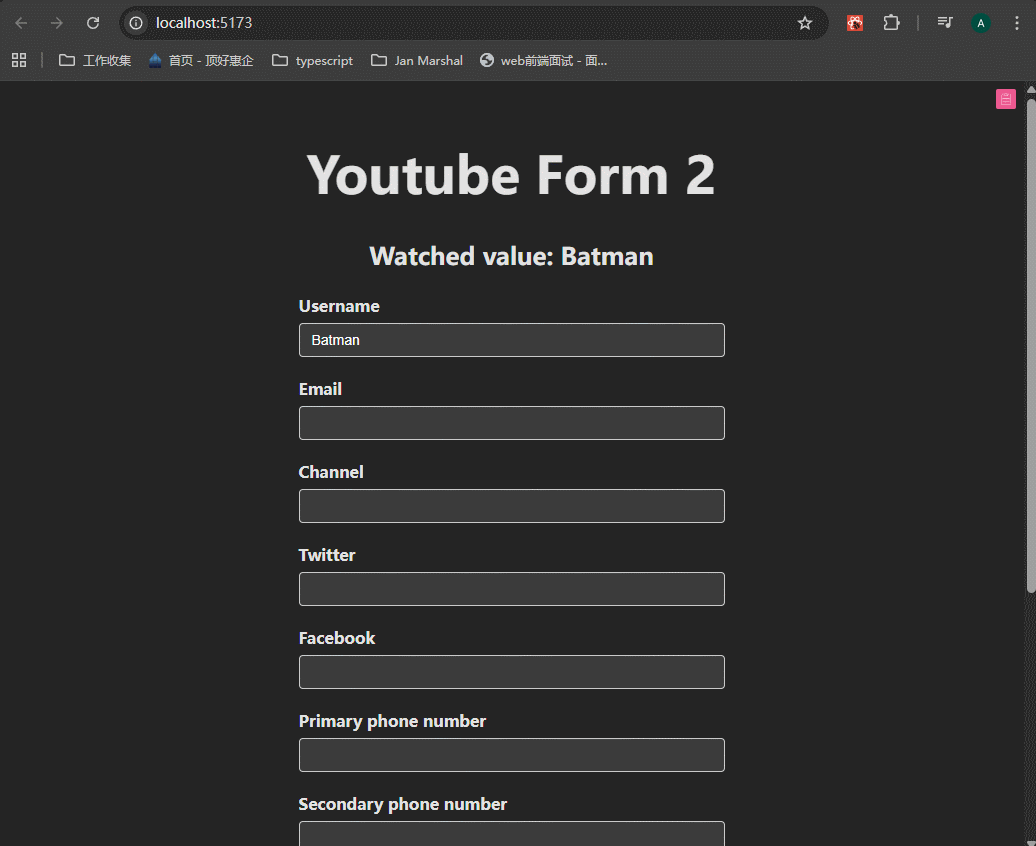Screen dimensions: 1036x846
Task: Open the 首页 - 顶好惠企 bookmark
Action: click(x=201, y=60)
